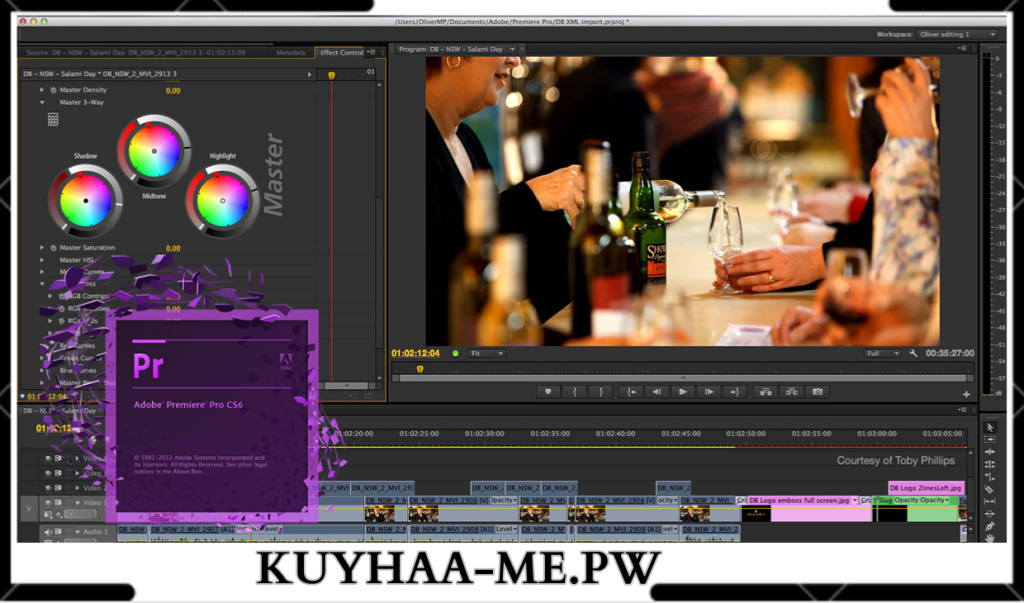Open Effect Controls panel menu
The height and width of the screenshot is (603, 1024).
[x=371, y=52]
